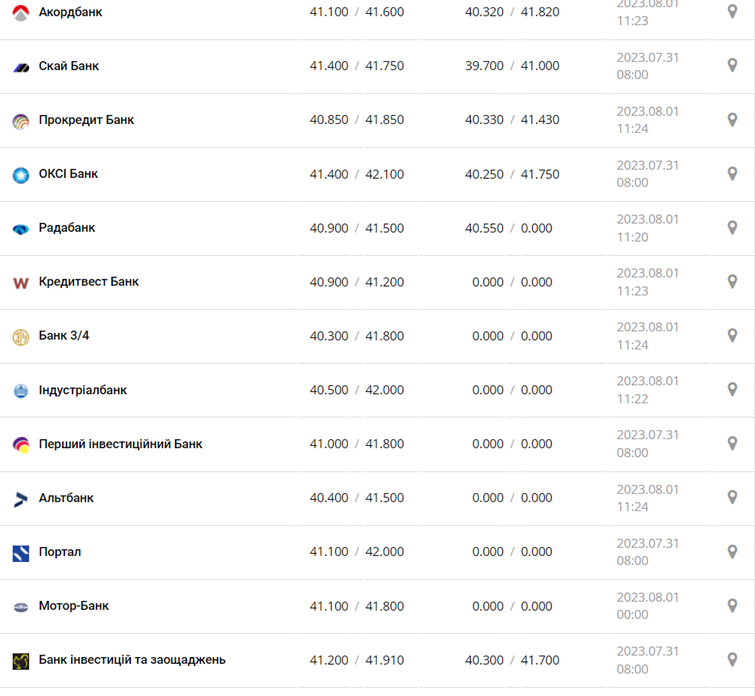Viewport: 755px width, 696px height.
Task: Click the ОКСІ Банк logo icon
Action: tap(21, 175)
